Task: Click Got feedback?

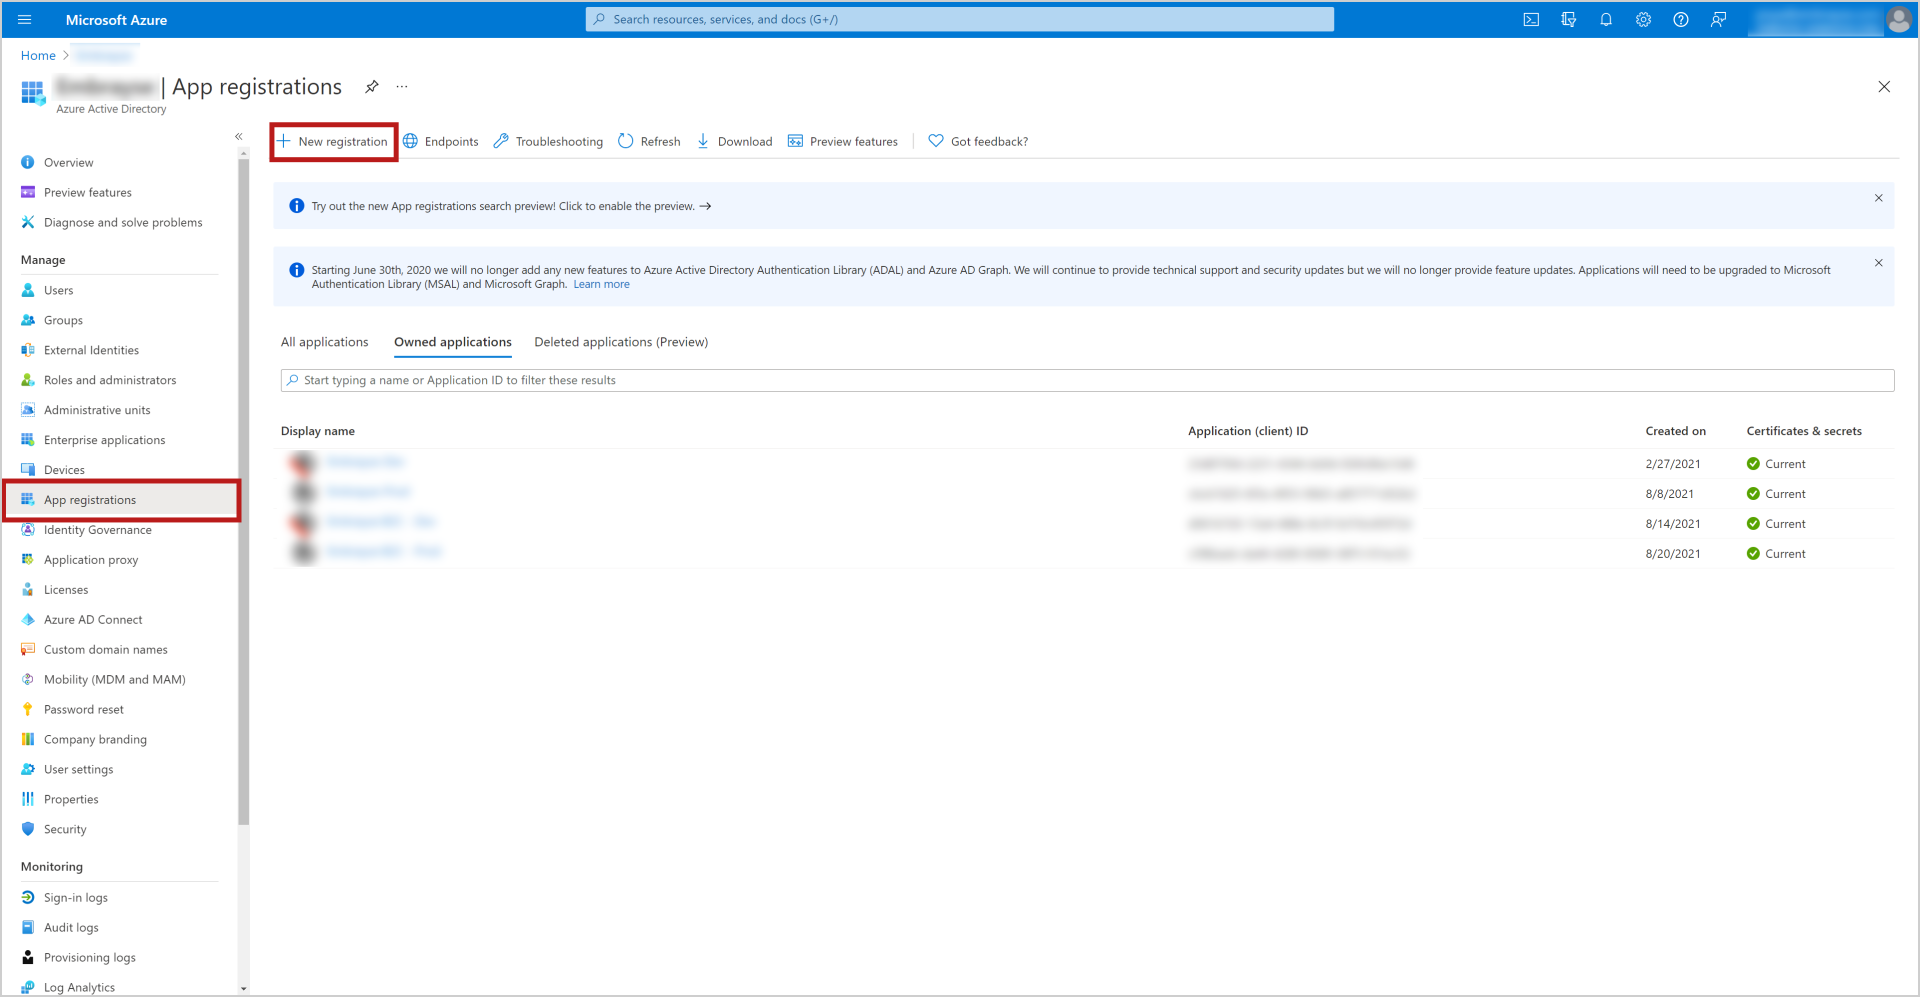Action: 978,141
